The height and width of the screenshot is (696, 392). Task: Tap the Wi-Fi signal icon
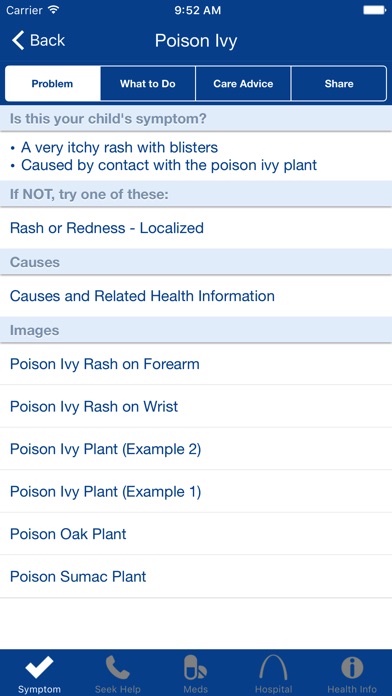point(54,10)
